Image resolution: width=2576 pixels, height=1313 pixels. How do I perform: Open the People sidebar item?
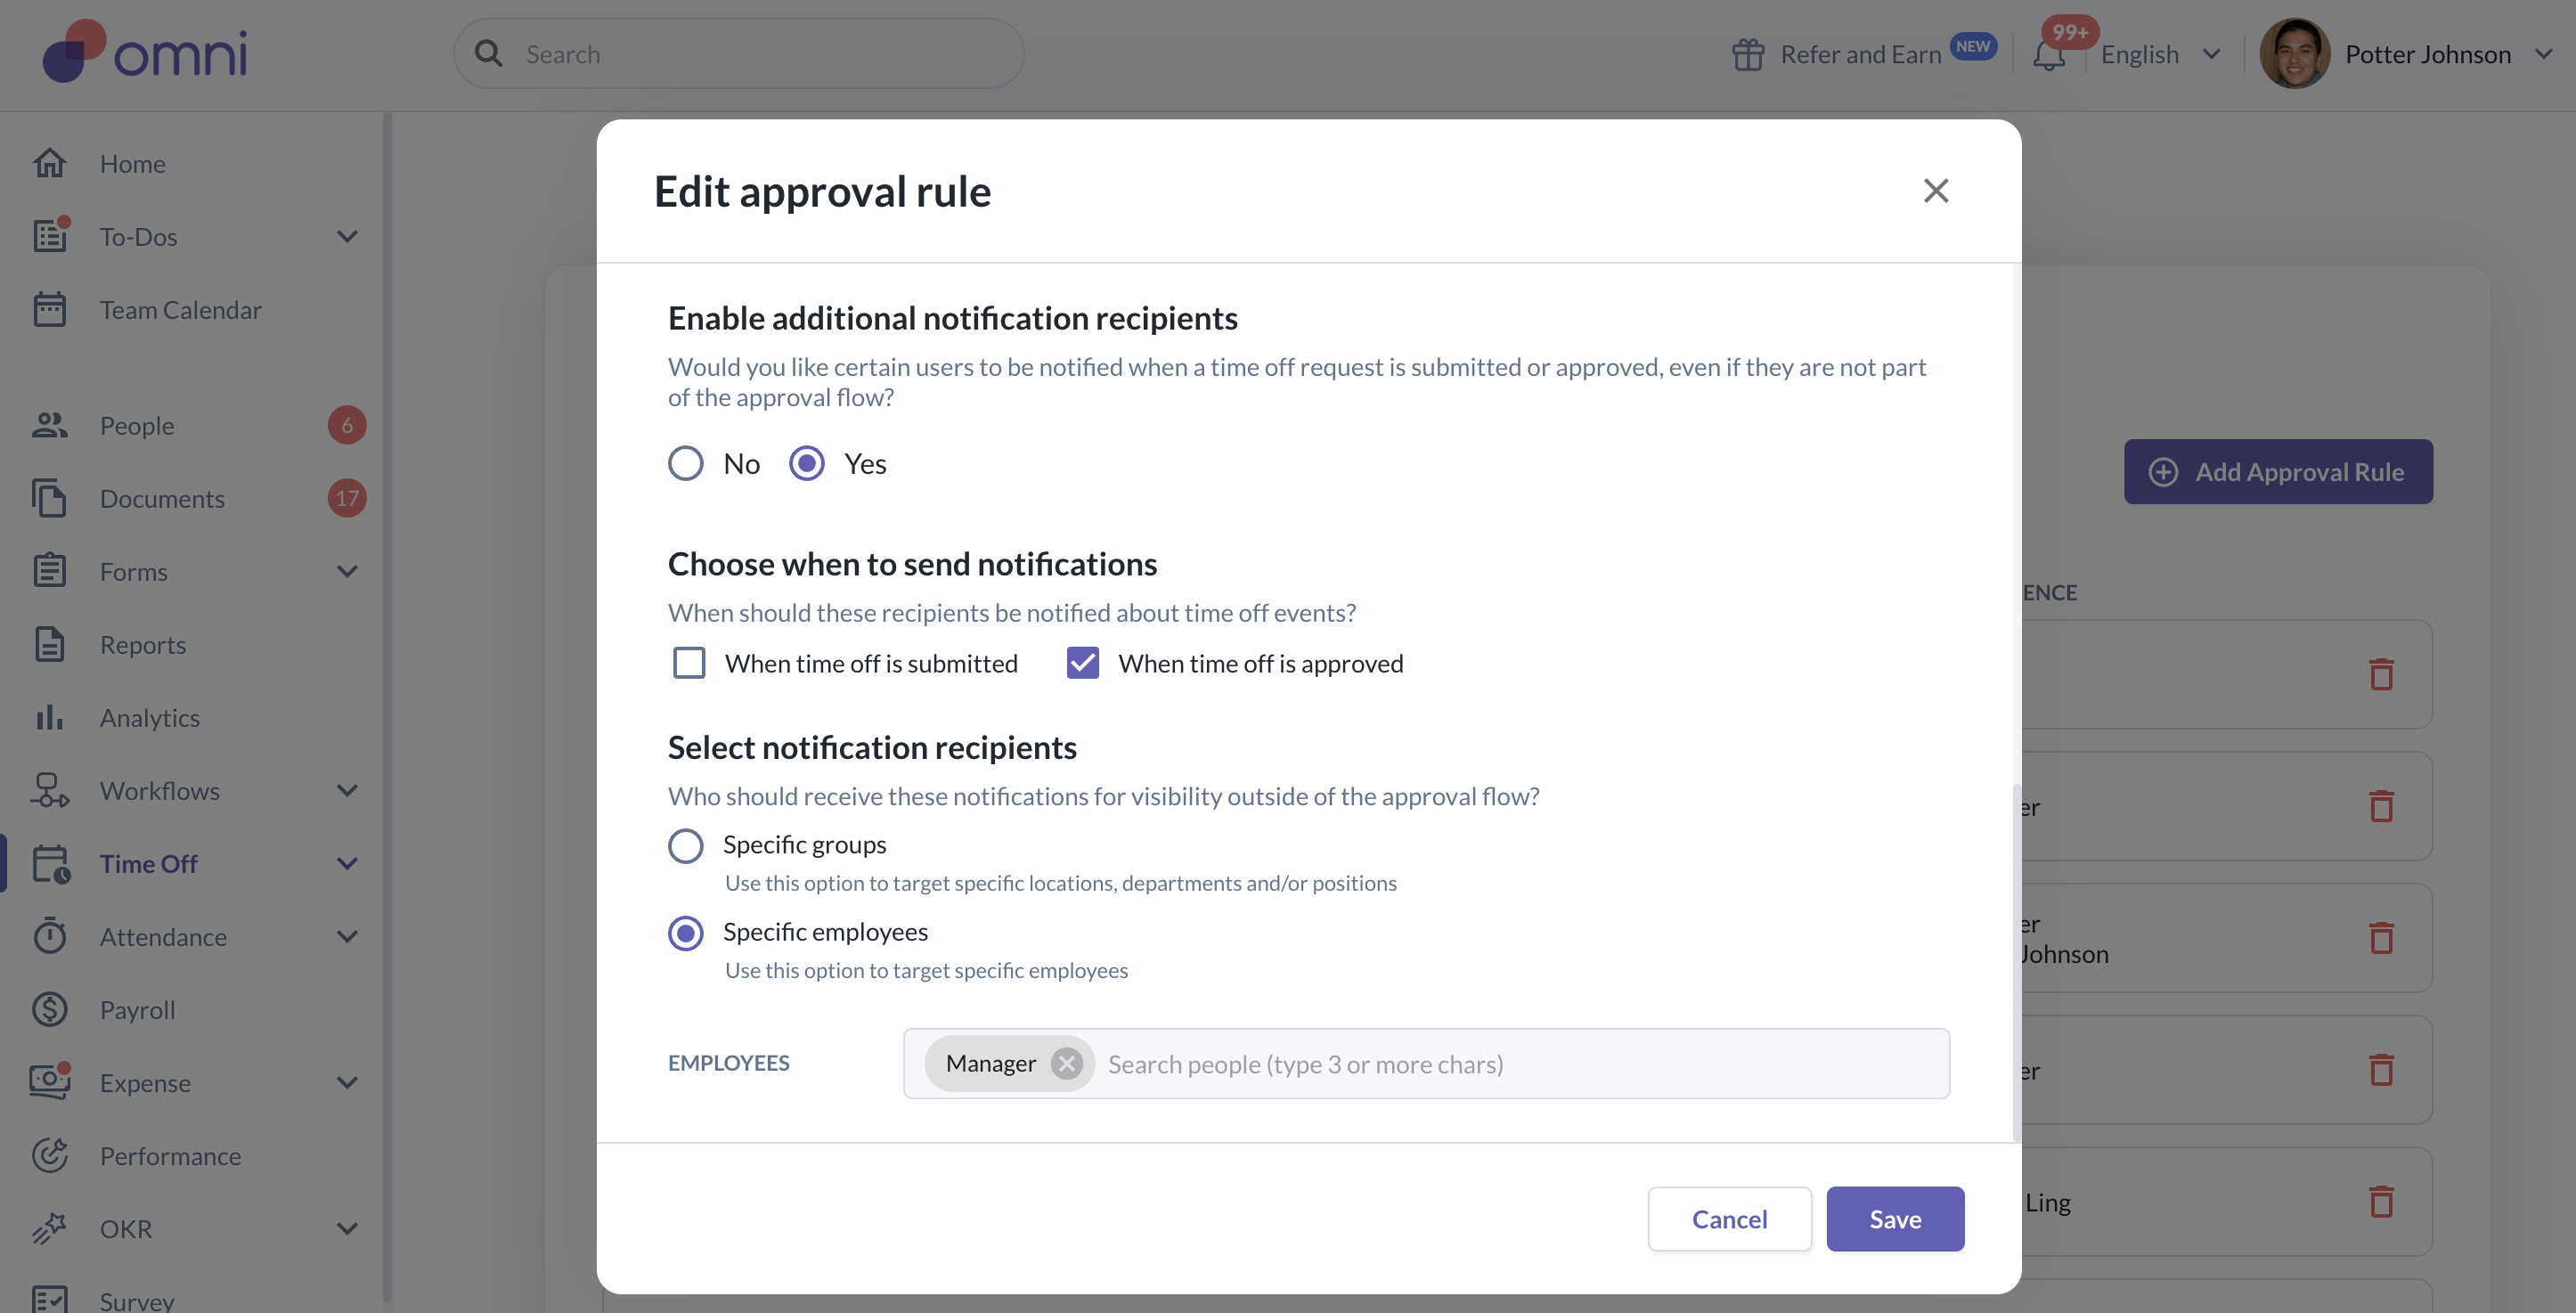coord(136,425)
